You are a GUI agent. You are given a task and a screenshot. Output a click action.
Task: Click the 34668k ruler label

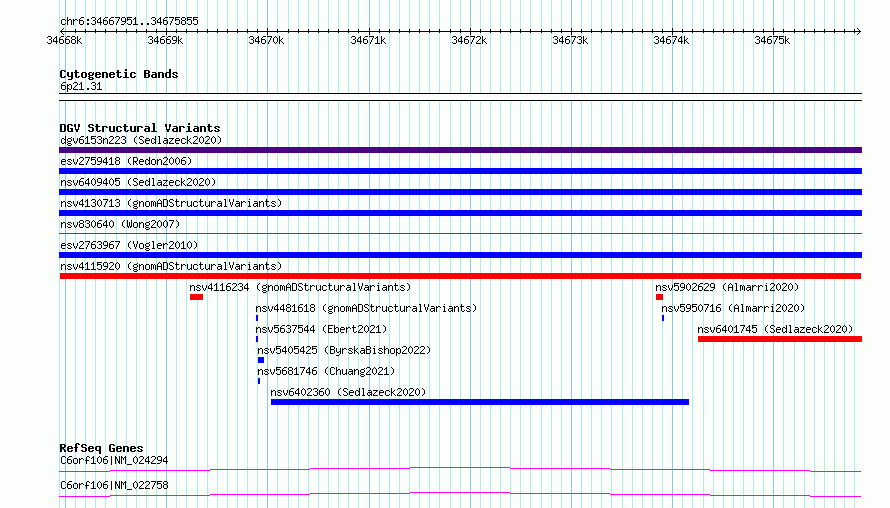[x=64, y=40]
